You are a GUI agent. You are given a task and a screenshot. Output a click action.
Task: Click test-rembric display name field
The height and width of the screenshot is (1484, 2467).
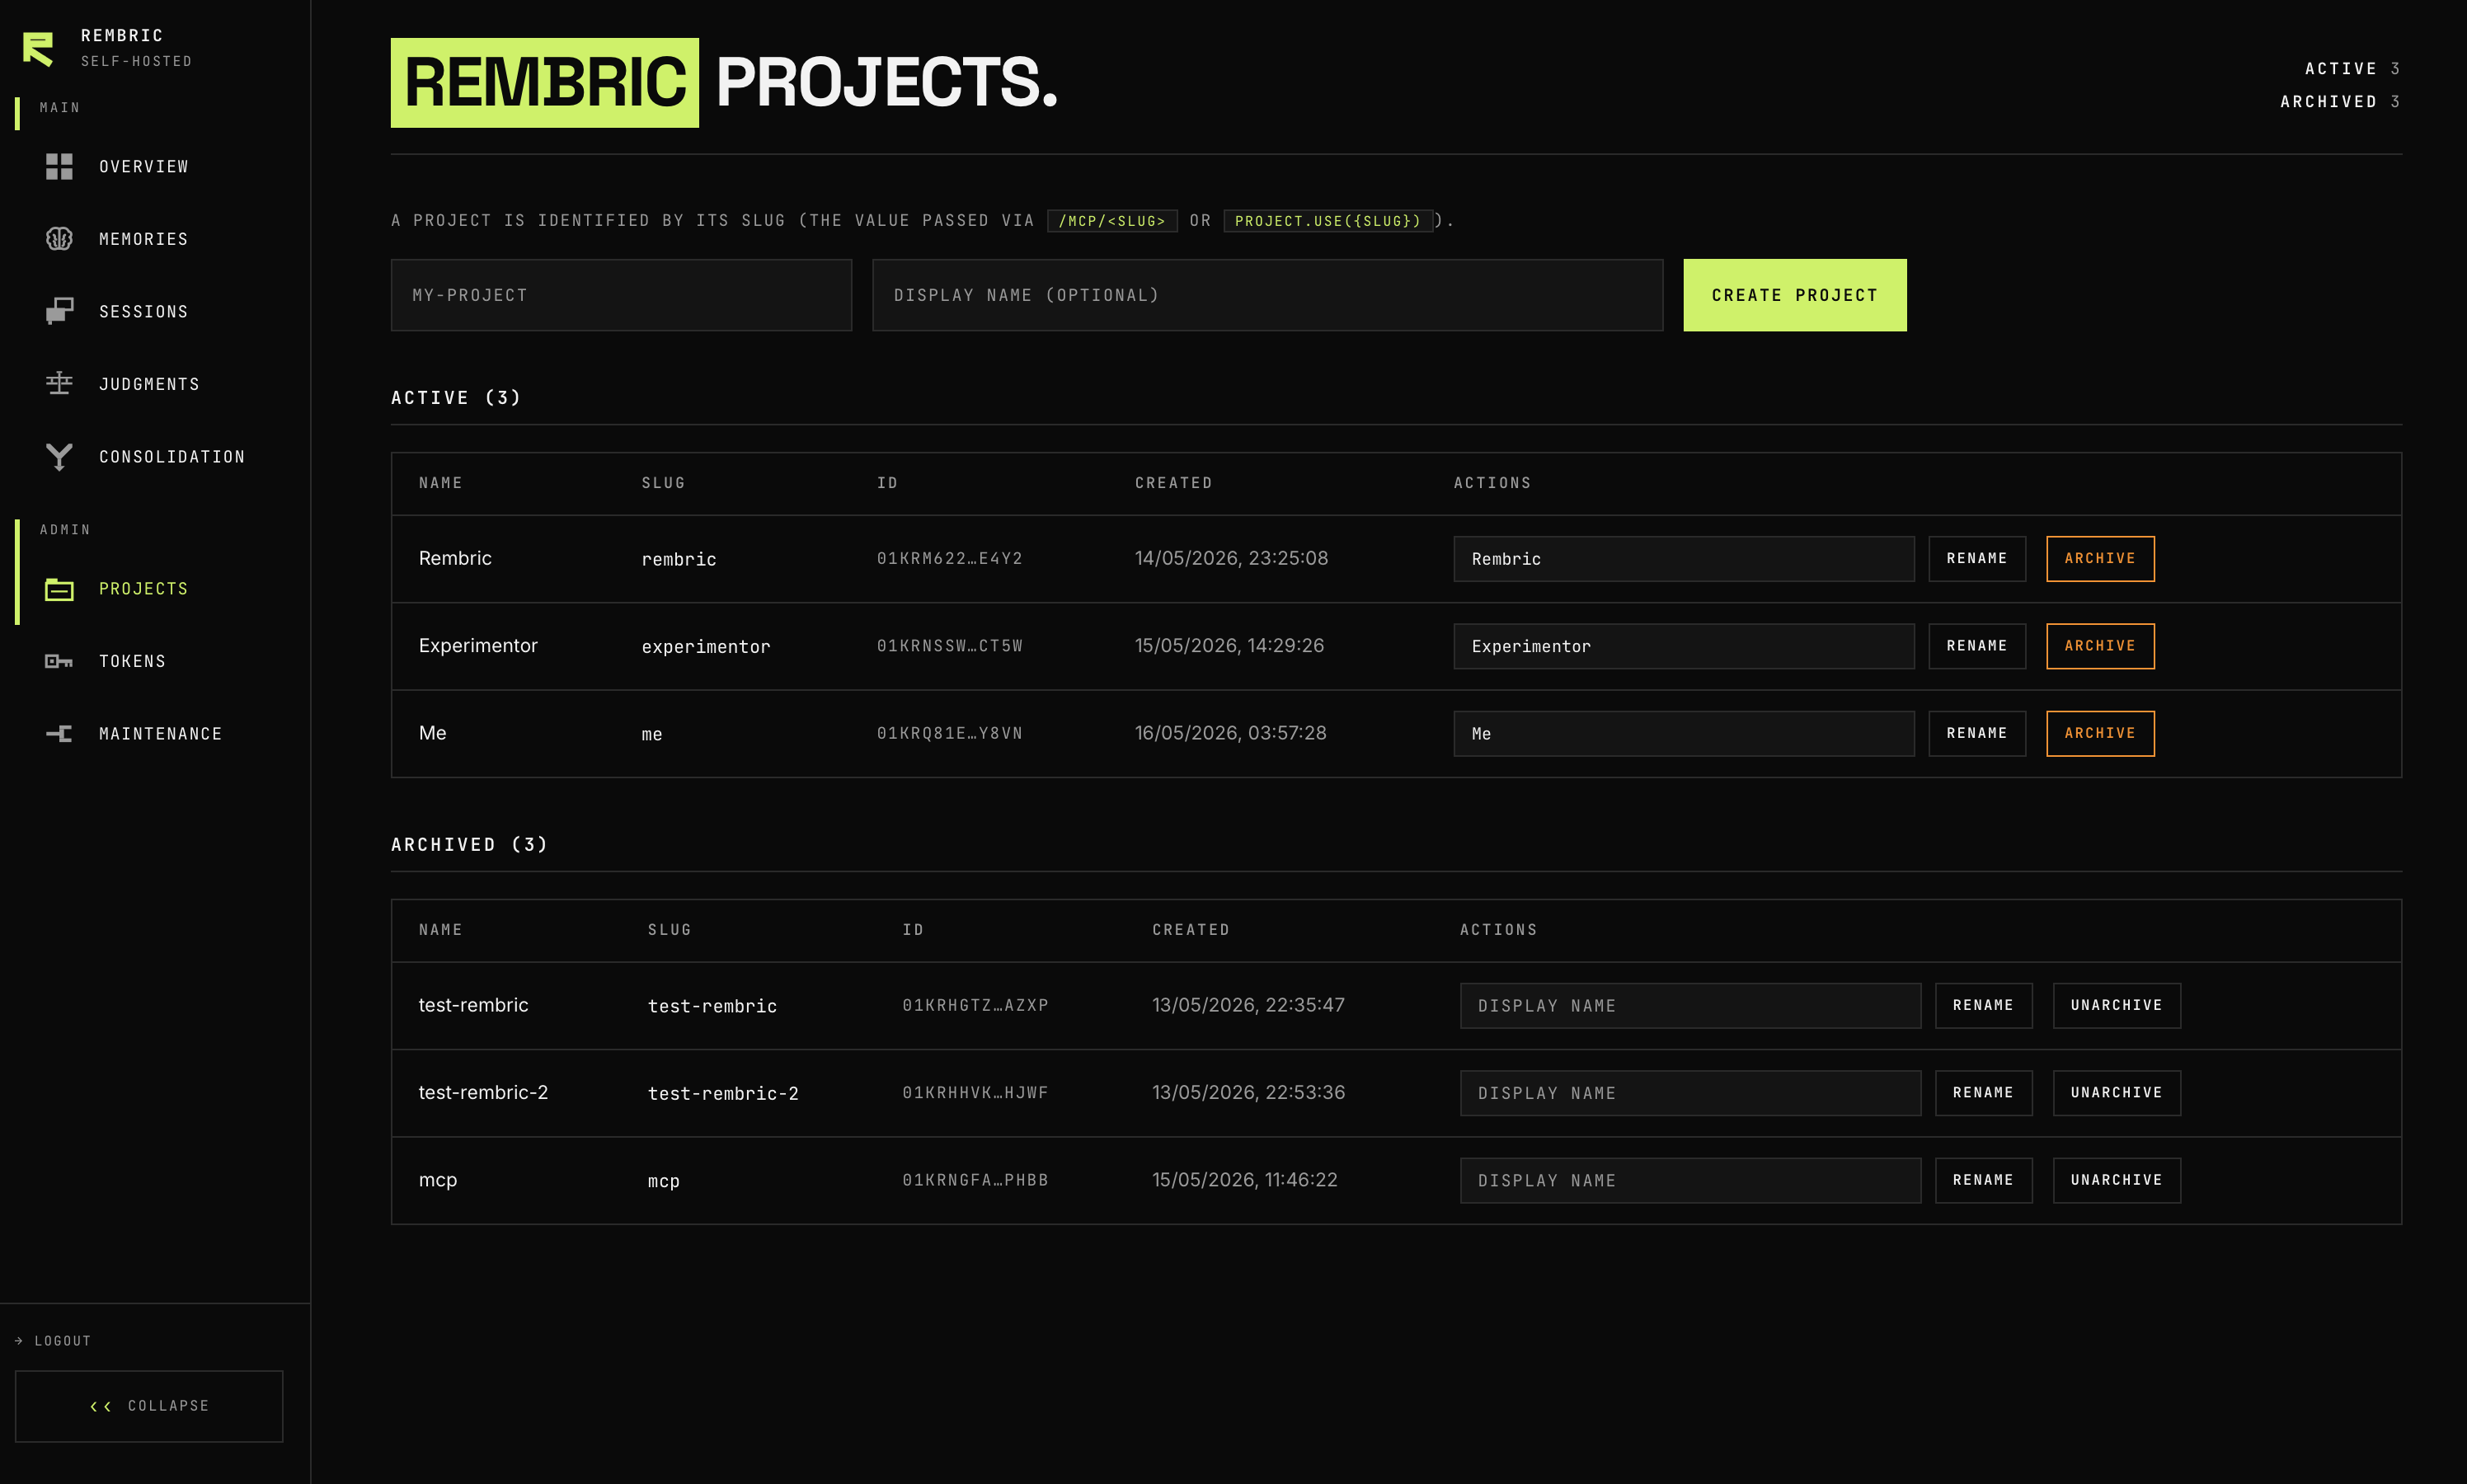[1690, 1005]
